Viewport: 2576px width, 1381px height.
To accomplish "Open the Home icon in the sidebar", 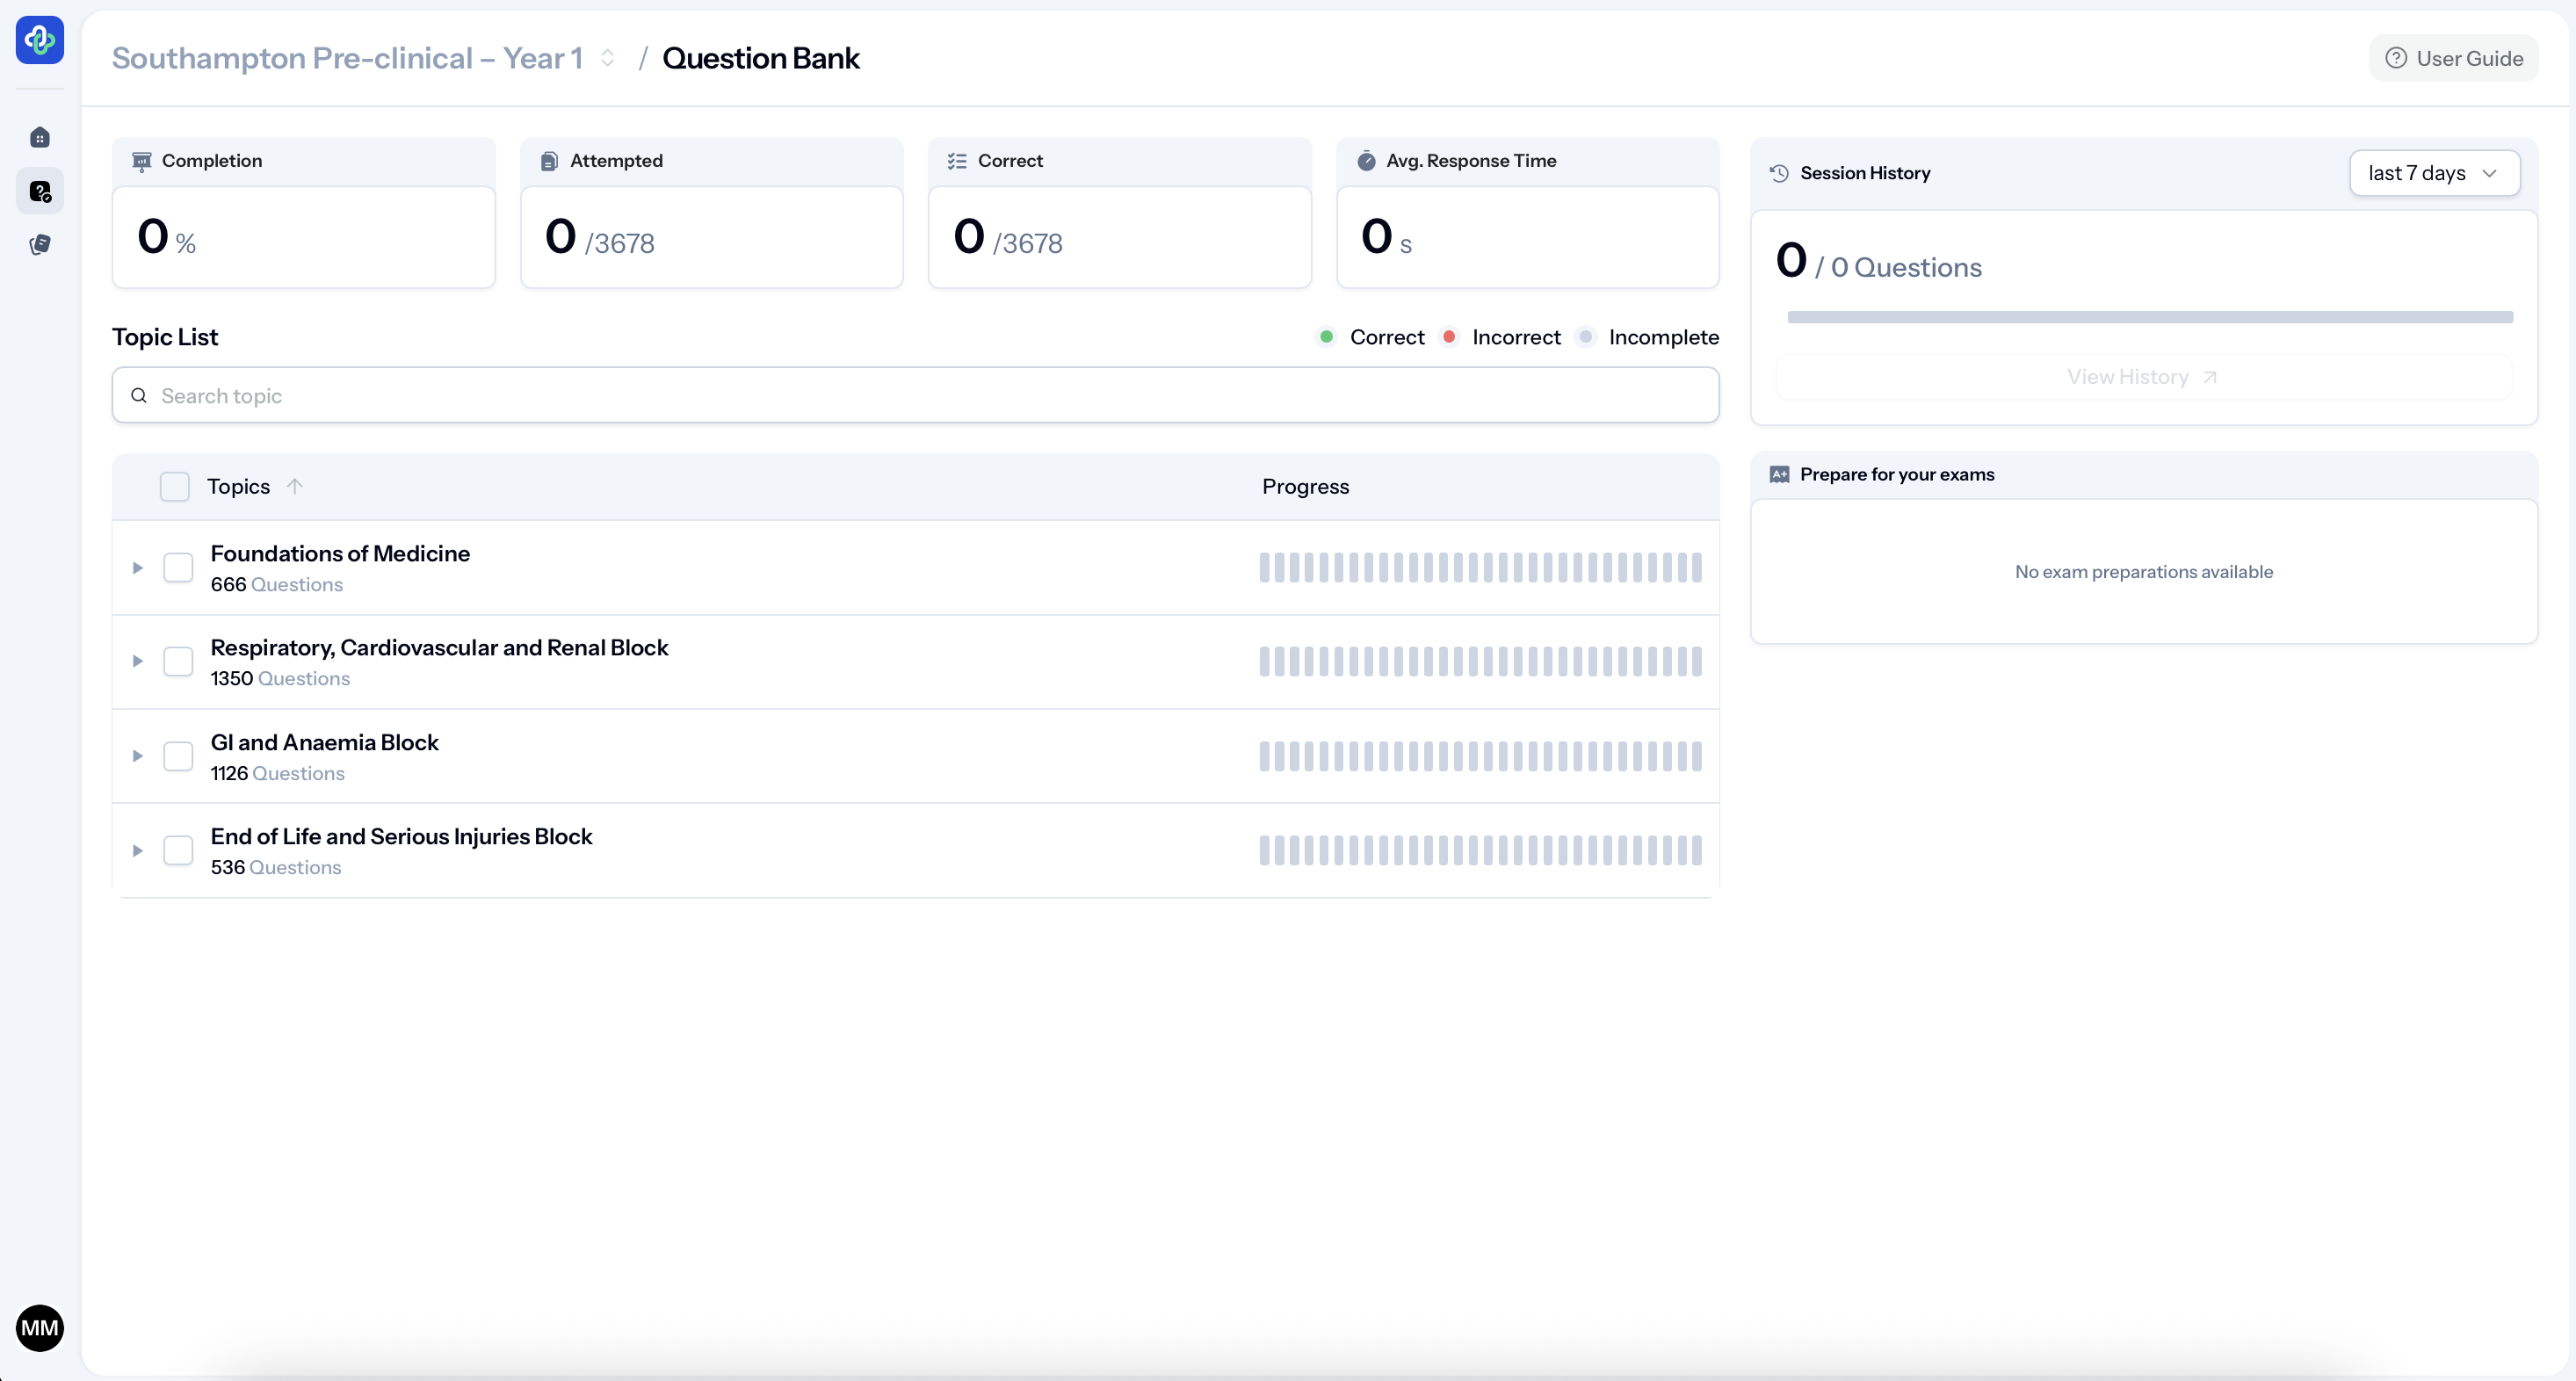I will pyautogui.click(x=40, y=137).
